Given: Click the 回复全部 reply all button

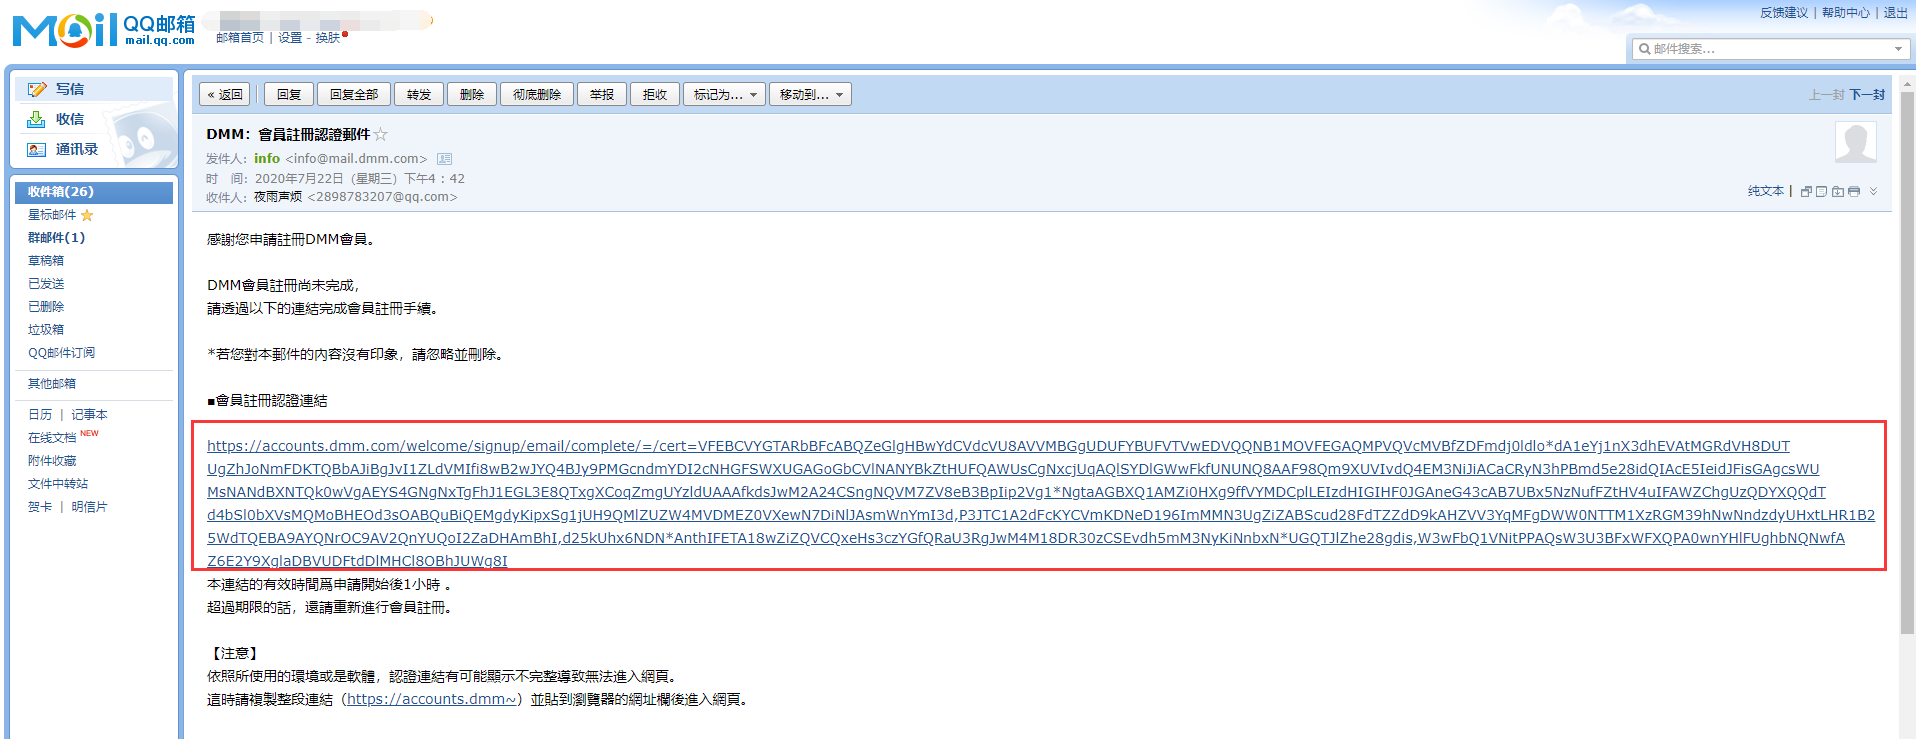Looking at the screenshot, I should 354,95.
